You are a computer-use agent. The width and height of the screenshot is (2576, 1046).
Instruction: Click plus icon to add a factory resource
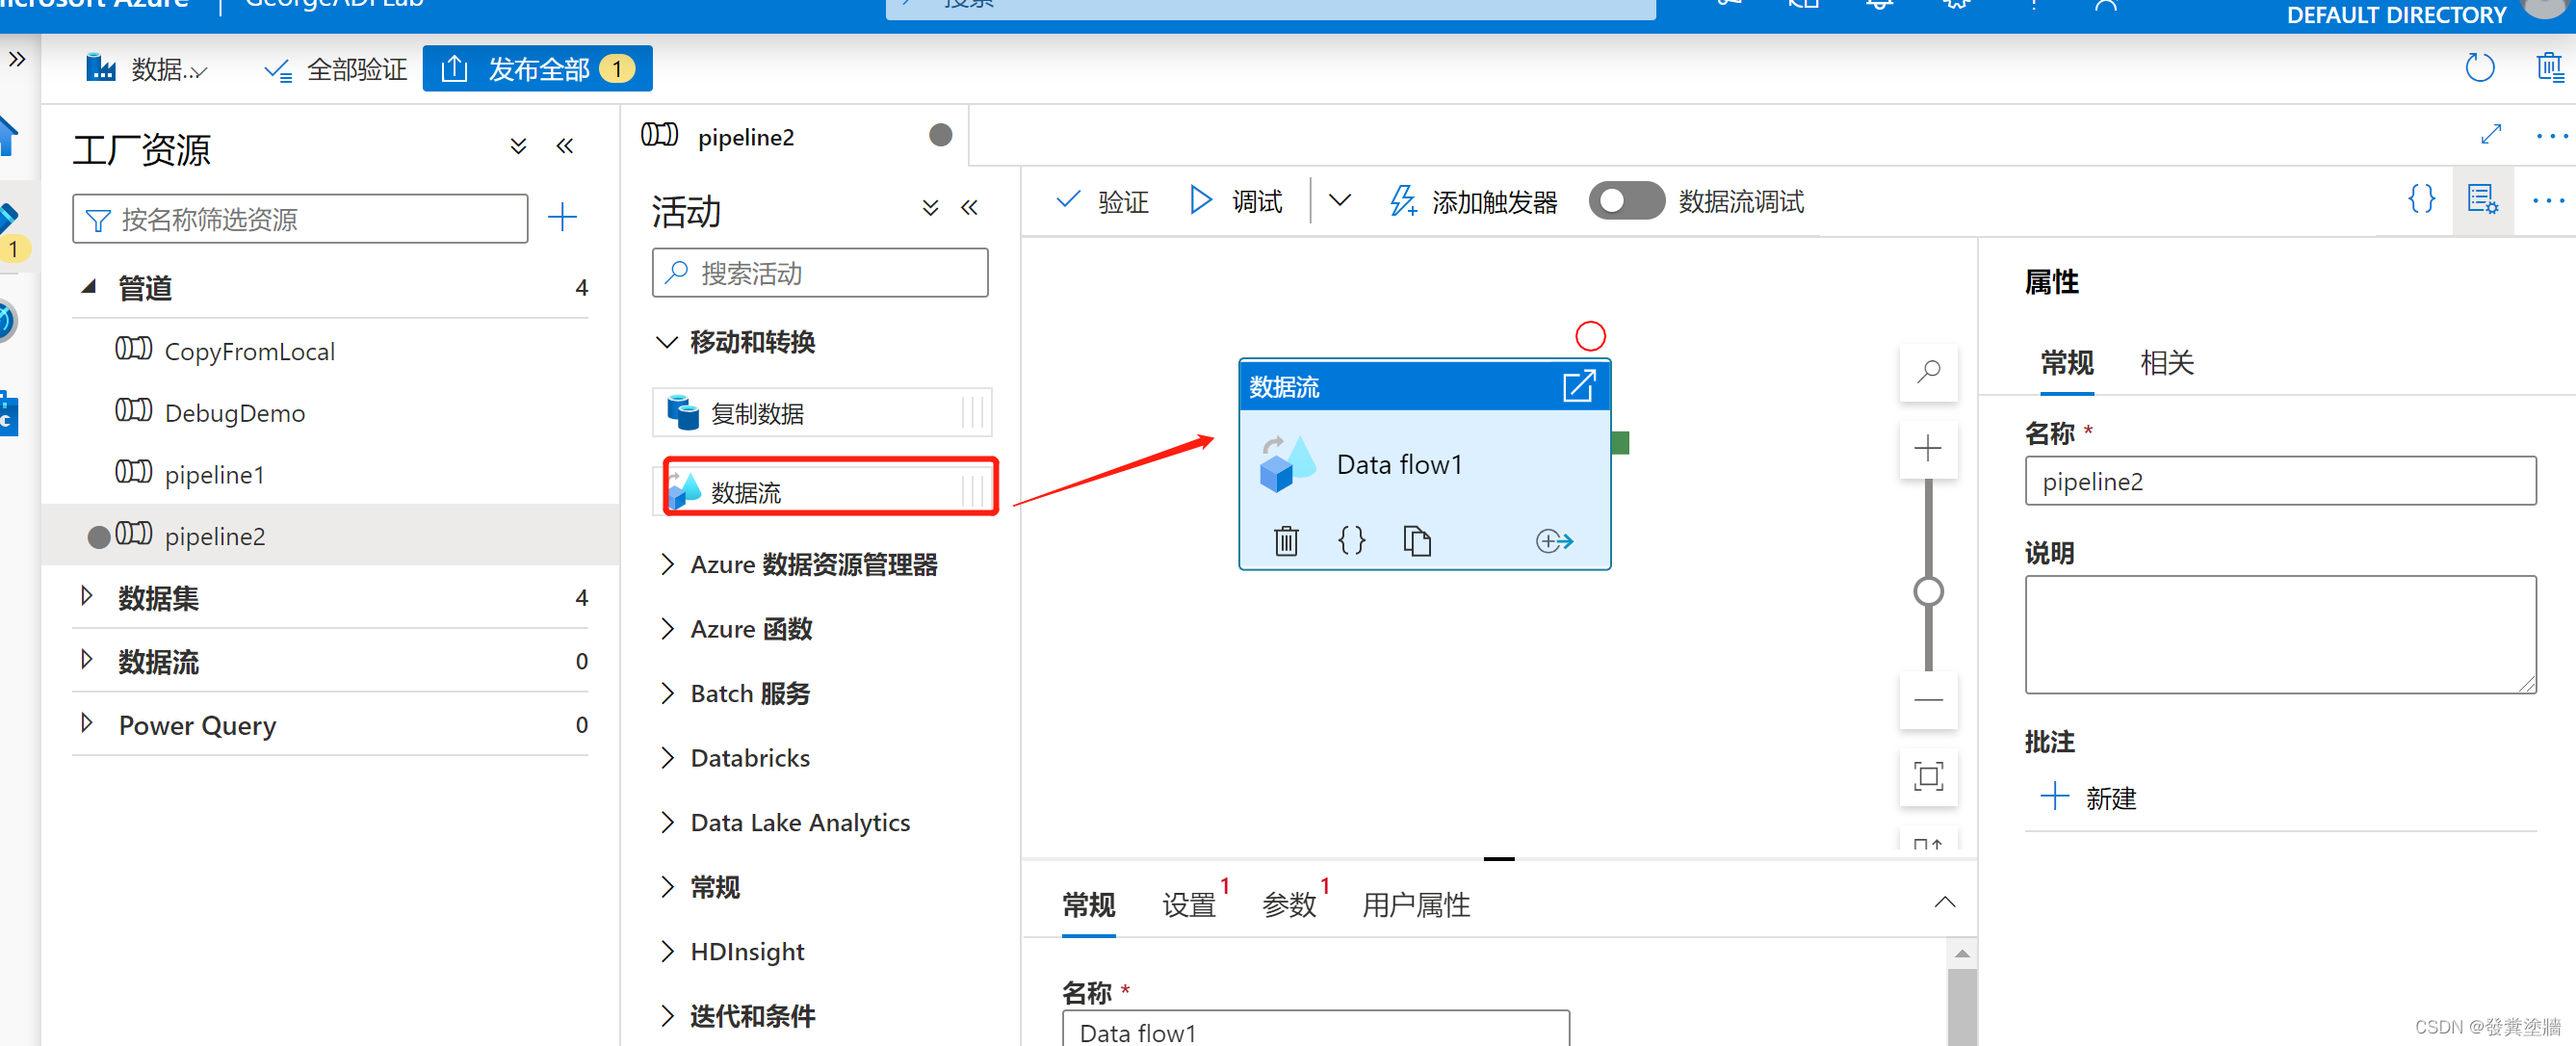pyautogui.click(x=563, y=217)
